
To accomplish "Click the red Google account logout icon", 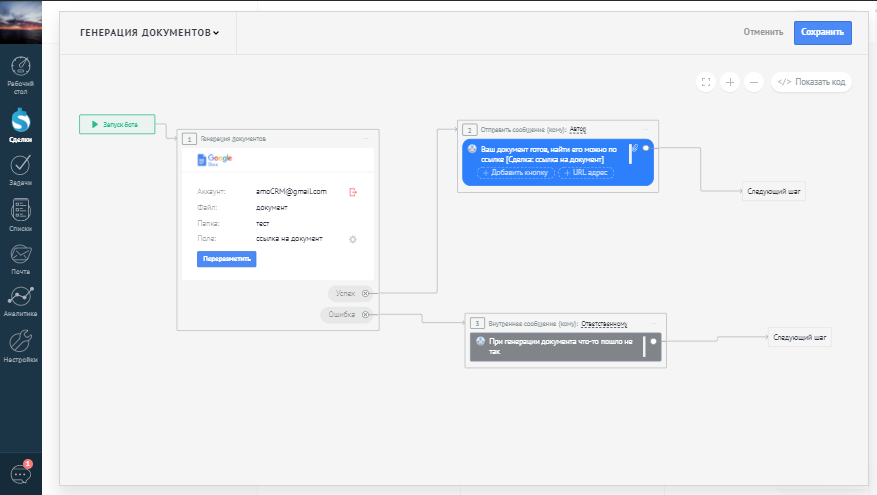I will click(353, 191).
